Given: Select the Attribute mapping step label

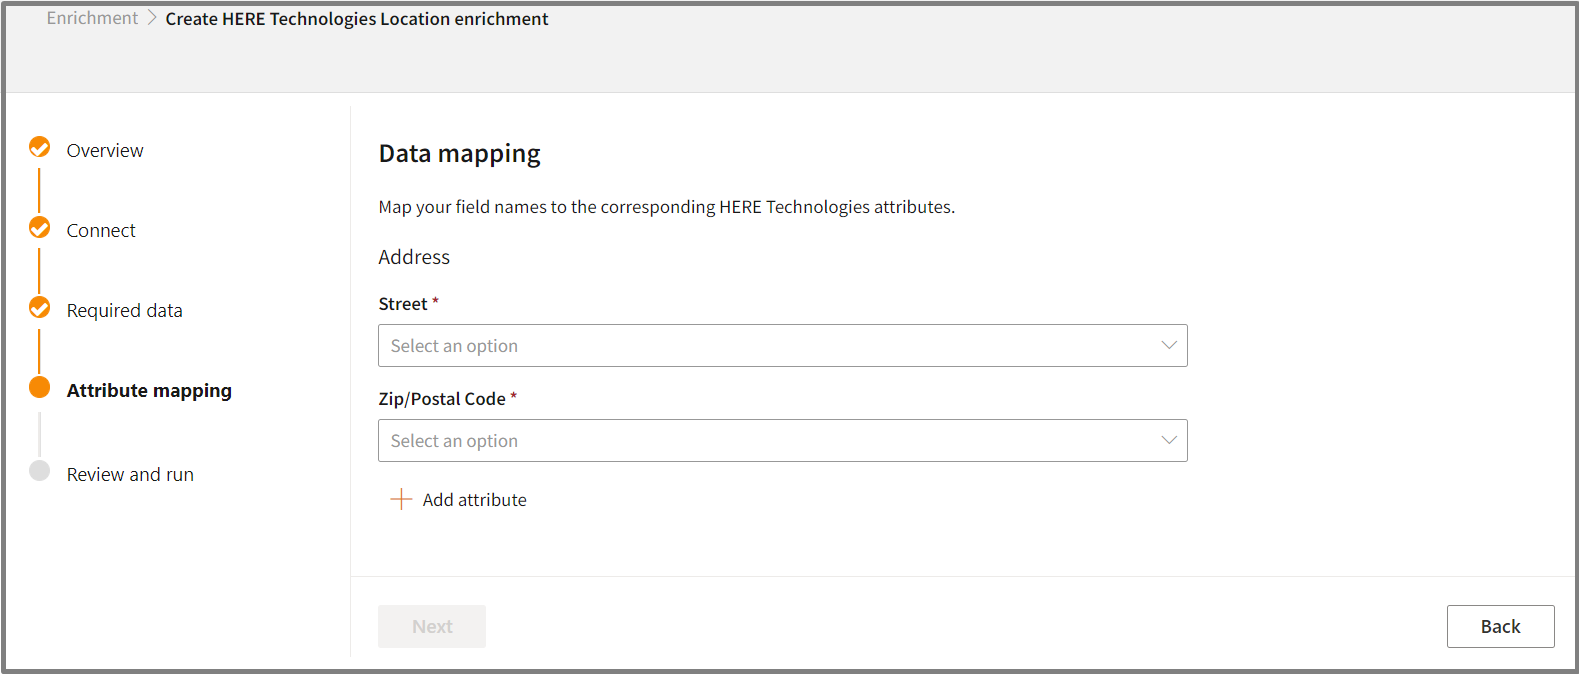Looking at the screenshot, I should point(149,390).
